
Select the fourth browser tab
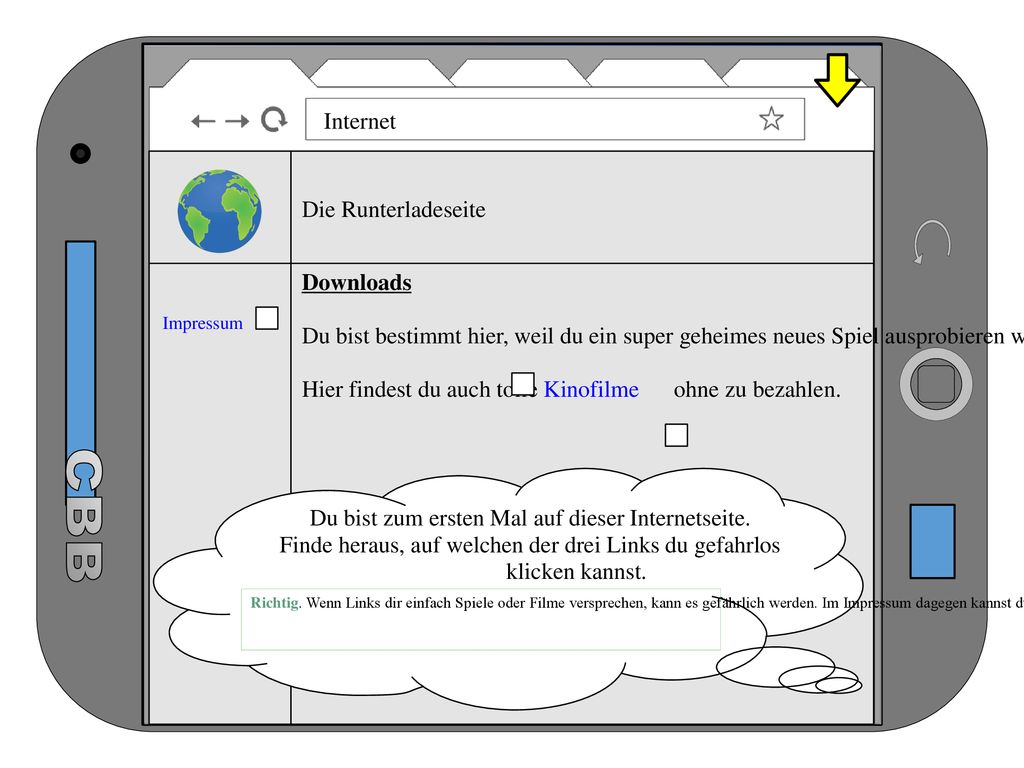[x=656, y=73]
